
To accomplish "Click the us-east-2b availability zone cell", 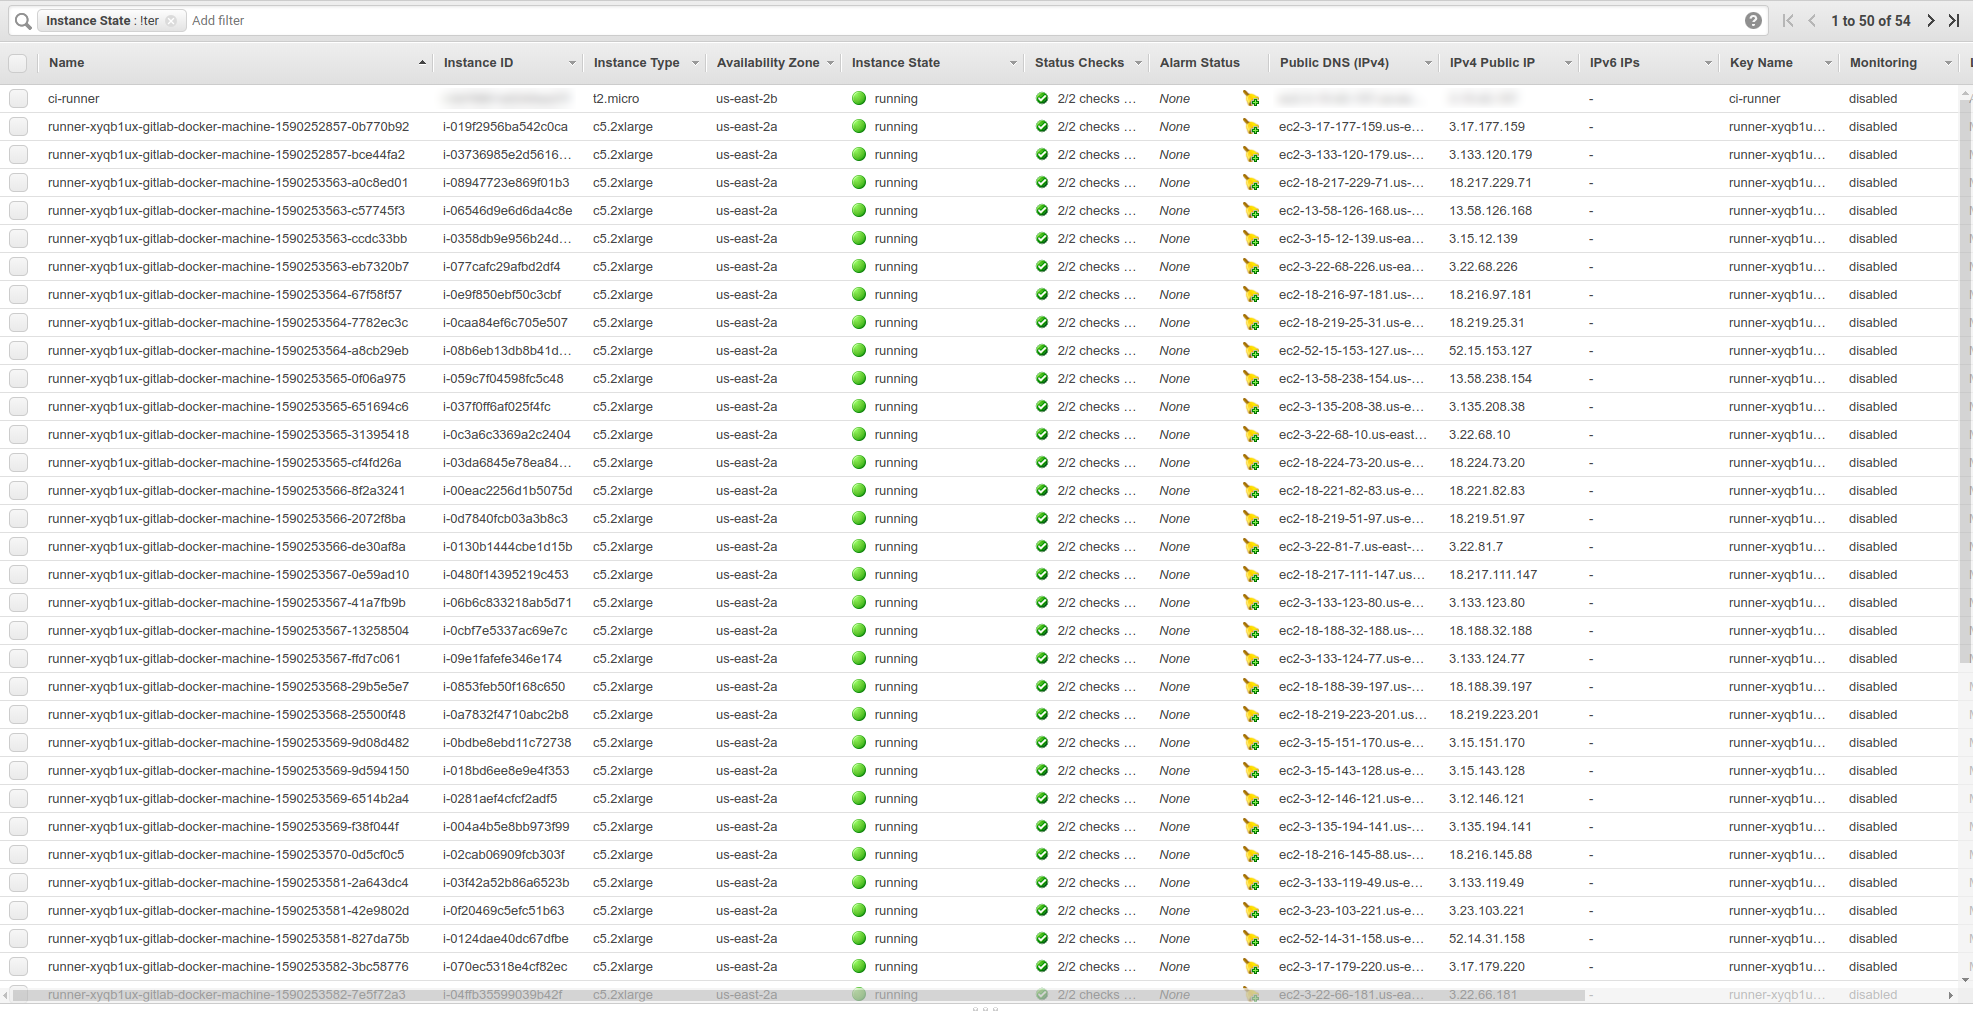I will [746, 99].
